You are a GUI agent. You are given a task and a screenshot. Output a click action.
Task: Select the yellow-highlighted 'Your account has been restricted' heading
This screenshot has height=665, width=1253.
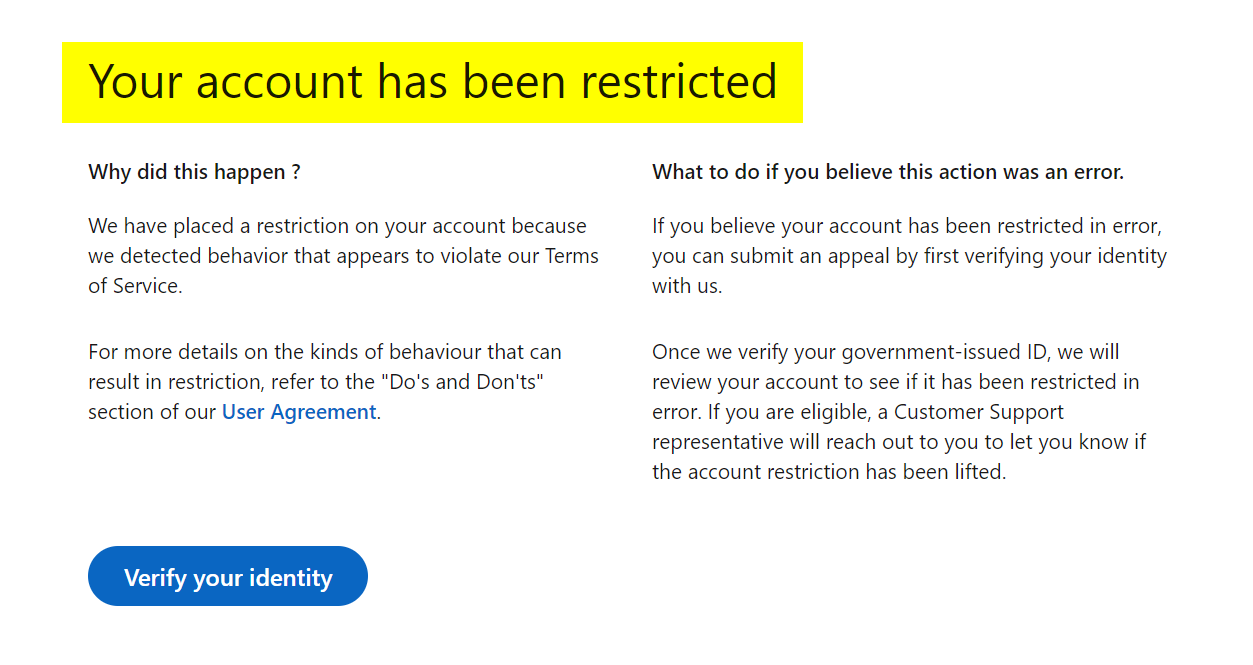pyautogui.click(x=432, y=82)
